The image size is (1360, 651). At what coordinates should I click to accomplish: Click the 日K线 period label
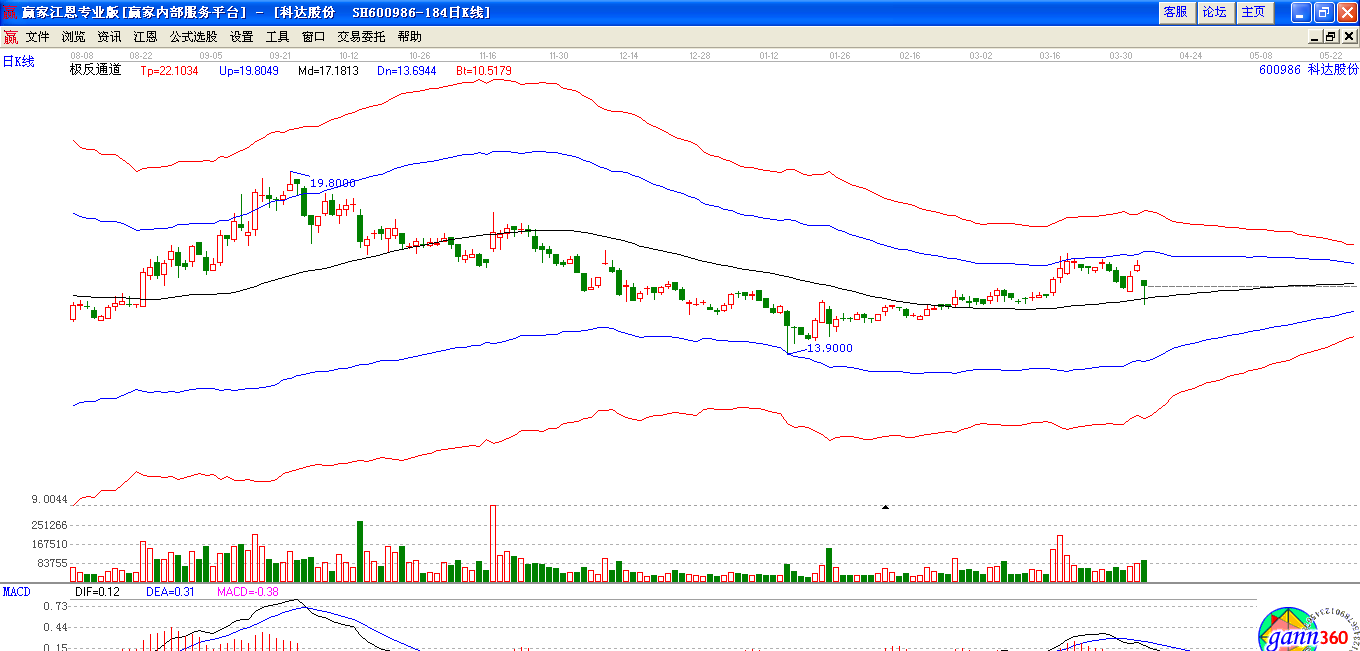click(x=18, y=62)
